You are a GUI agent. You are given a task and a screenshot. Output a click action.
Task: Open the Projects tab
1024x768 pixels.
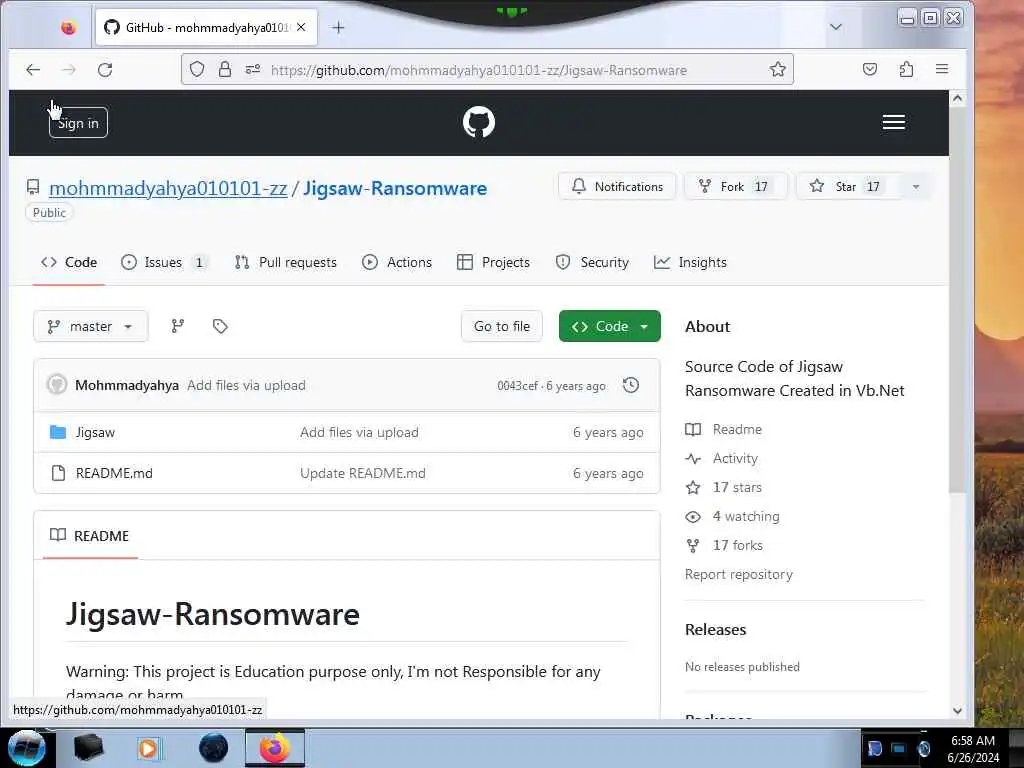coord(494,263)
